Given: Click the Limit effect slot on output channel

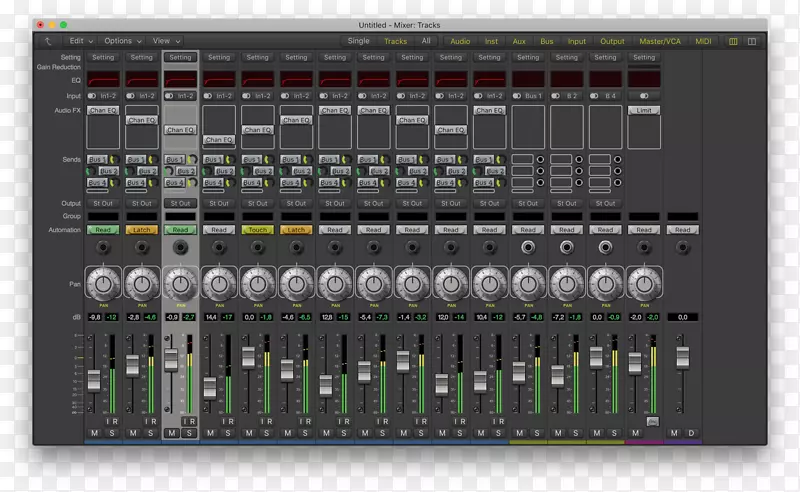Looking at the screenshot, I should click(644, 110).
